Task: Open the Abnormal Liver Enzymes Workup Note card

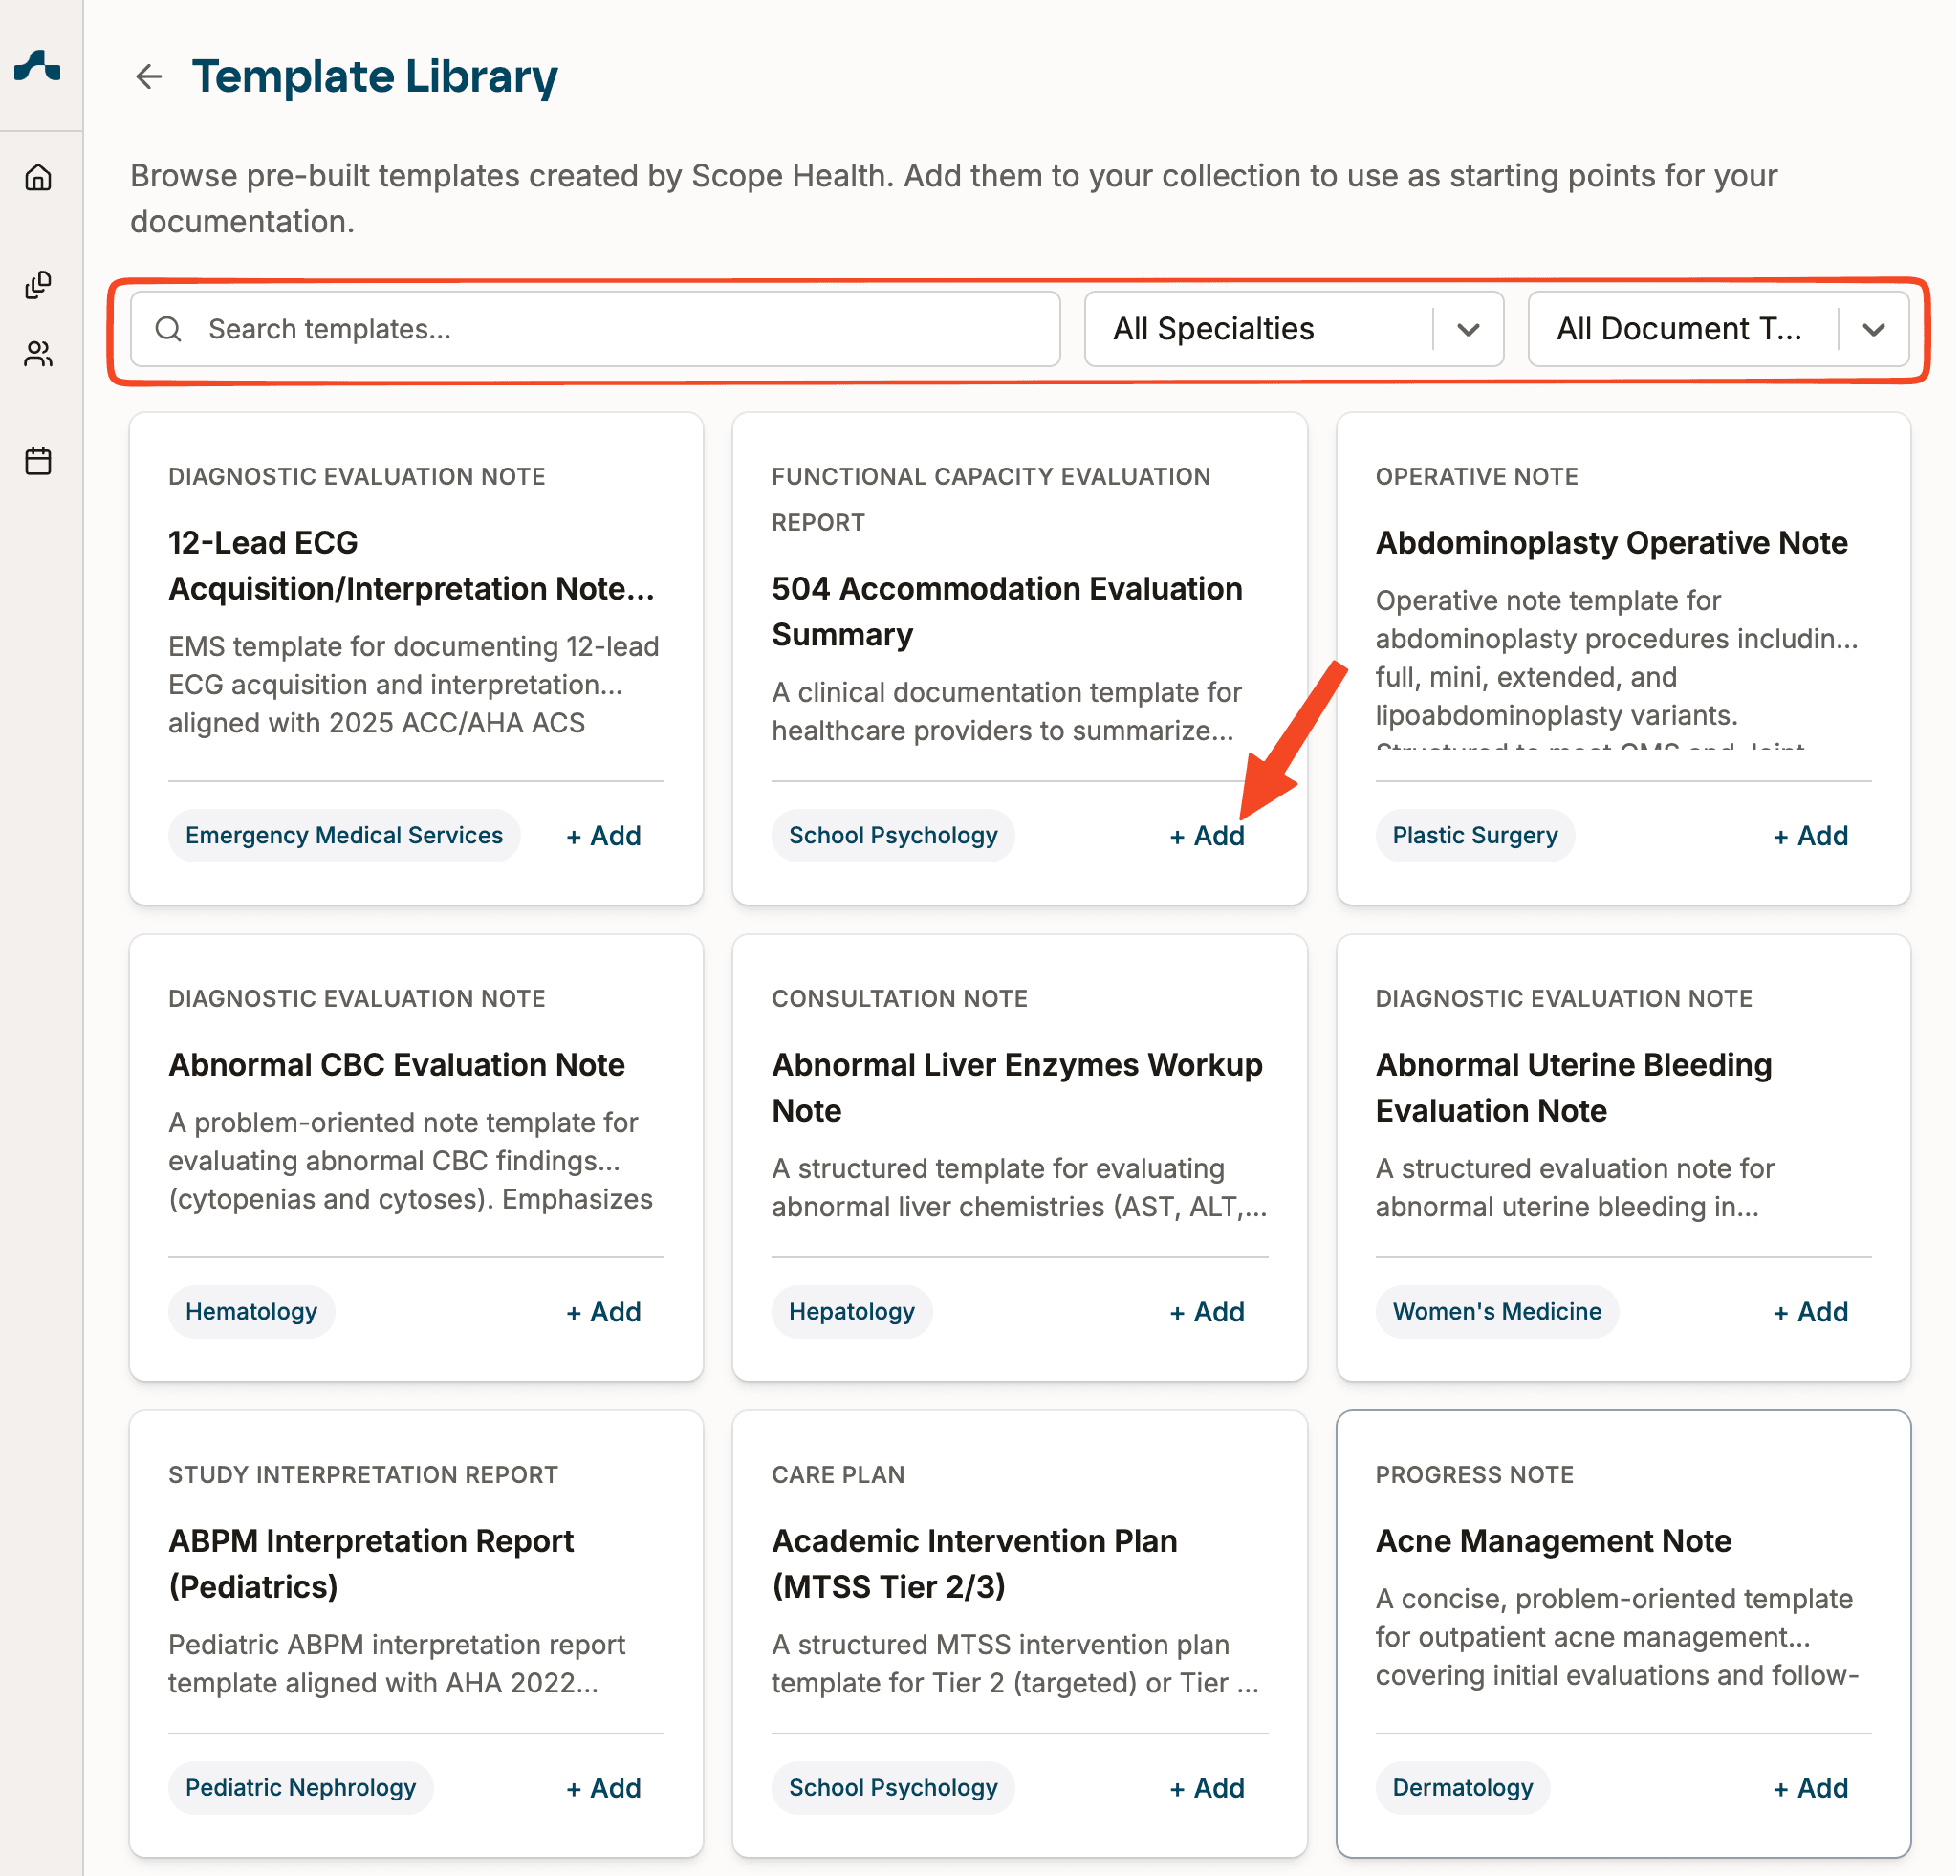Action: pyautogui.click(x=1017, y=1088)
